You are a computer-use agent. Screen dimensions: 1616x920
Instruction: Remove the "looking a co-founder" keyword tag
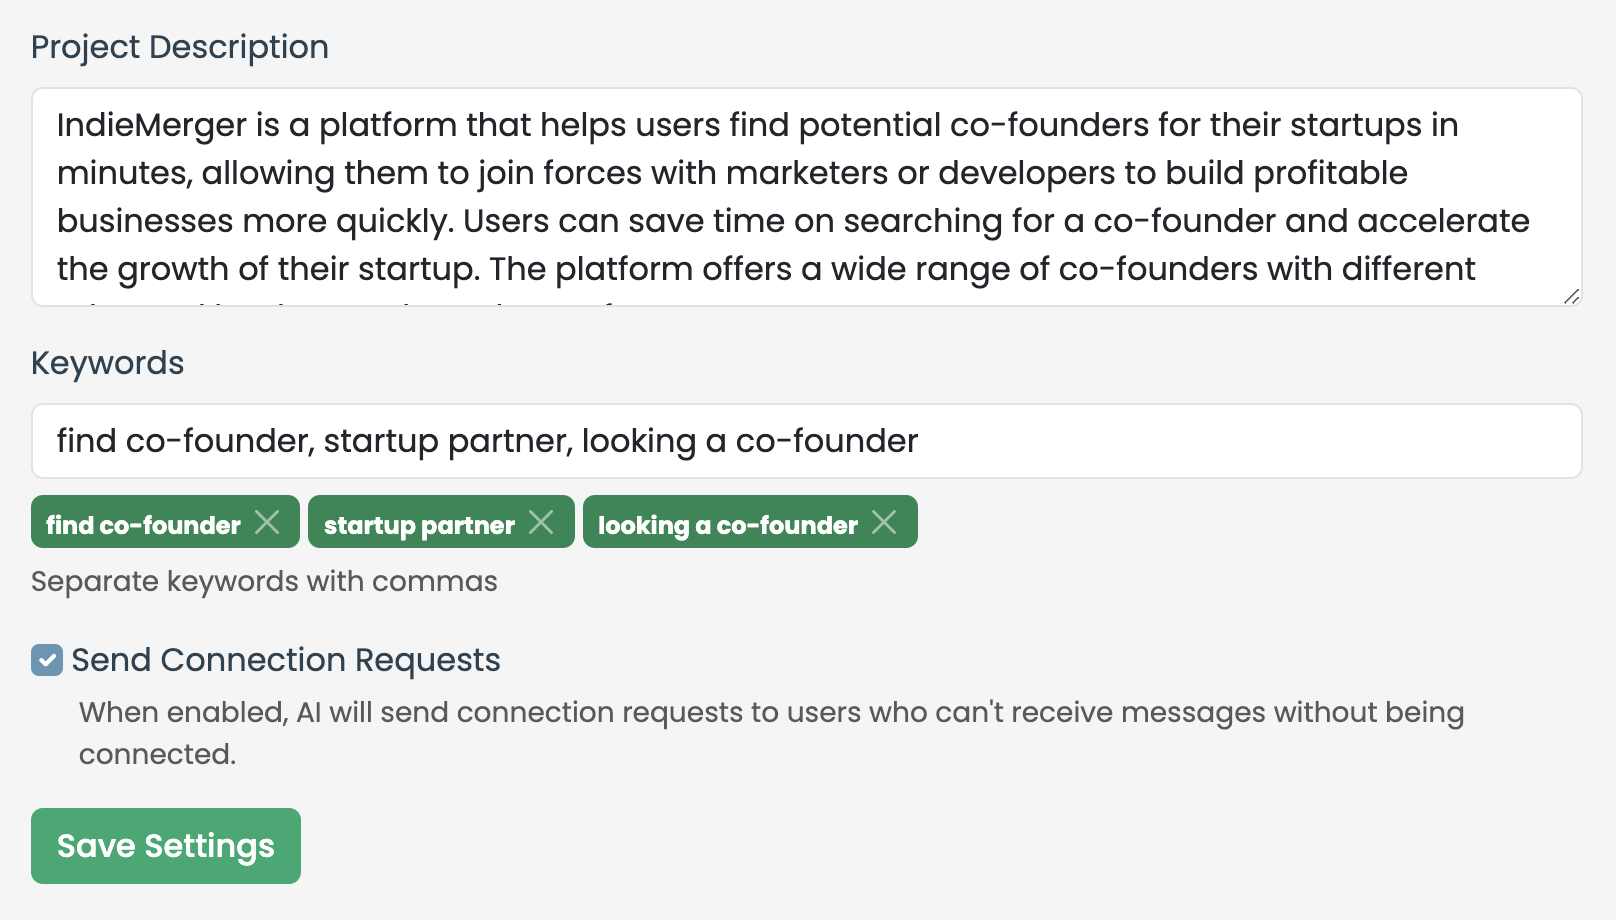point(884,522)
